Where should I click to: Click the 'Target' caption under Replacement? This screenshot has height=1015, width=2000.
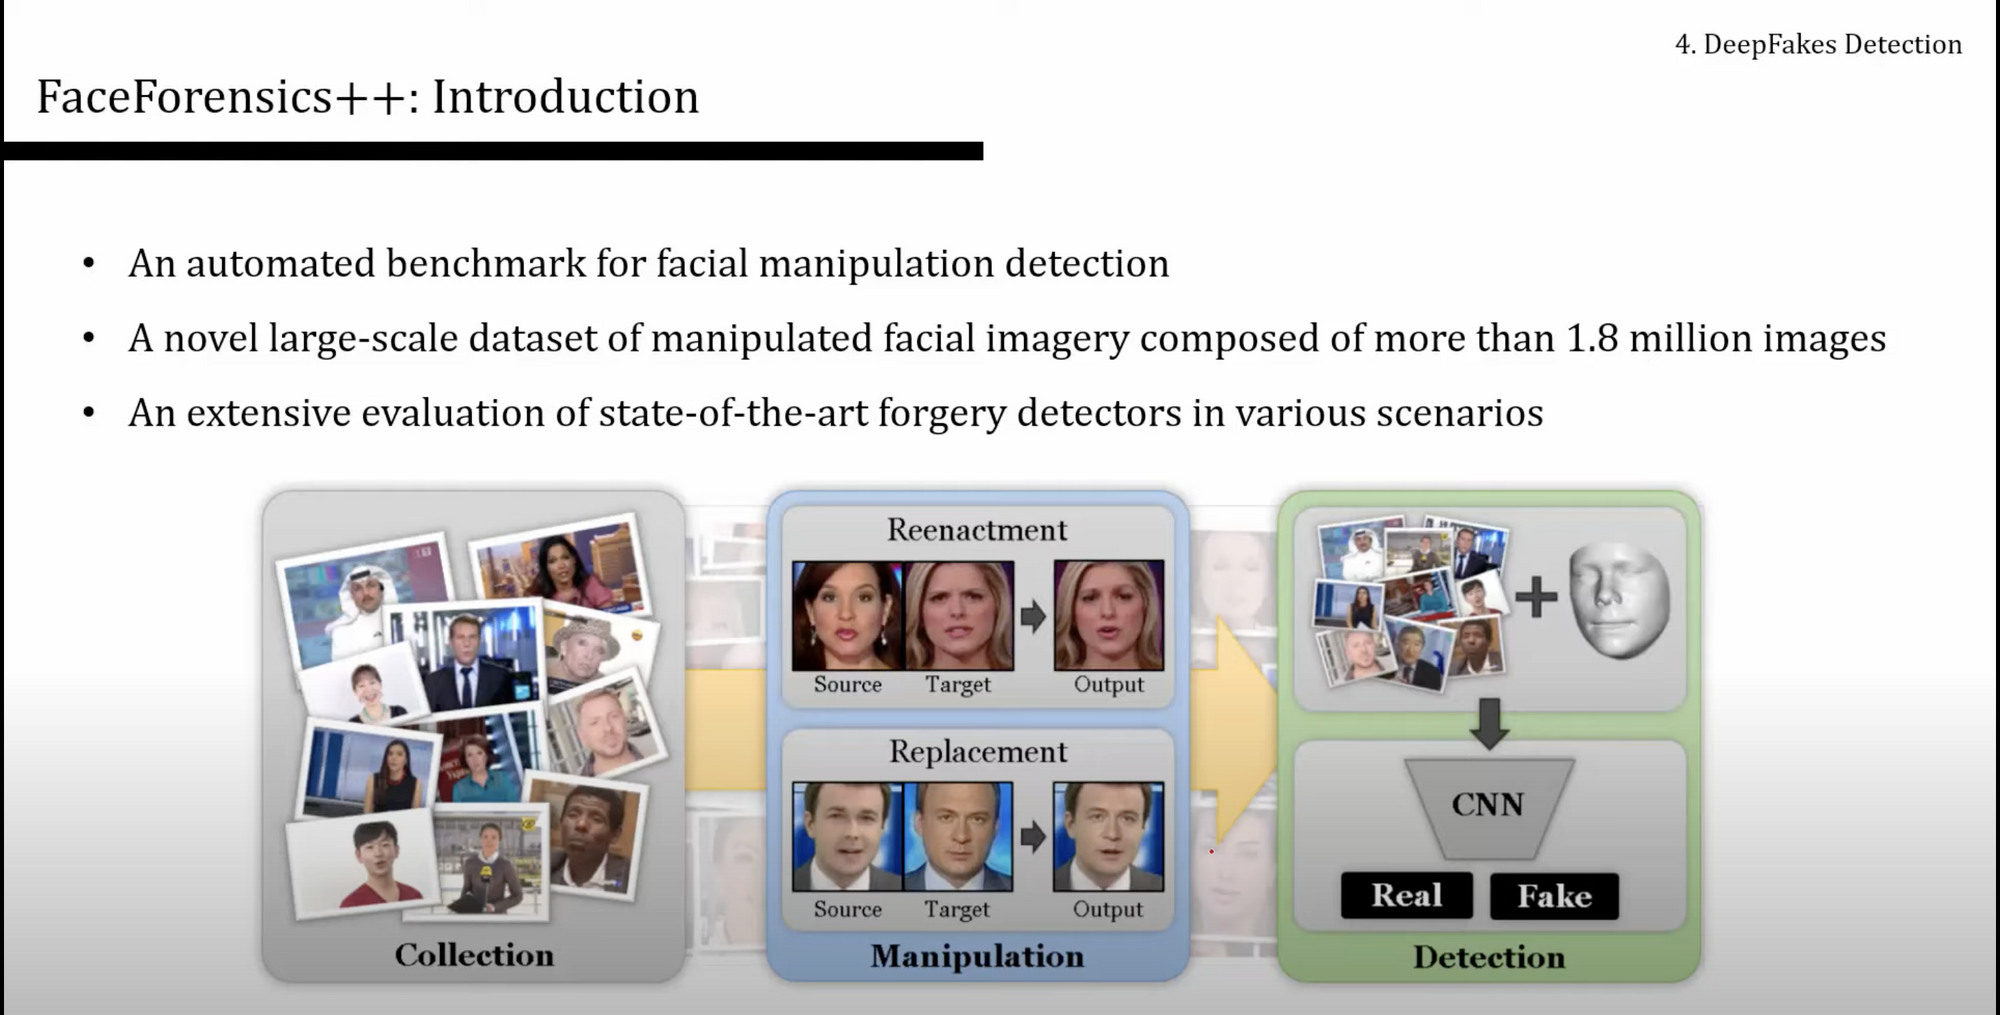pos(957,909)
